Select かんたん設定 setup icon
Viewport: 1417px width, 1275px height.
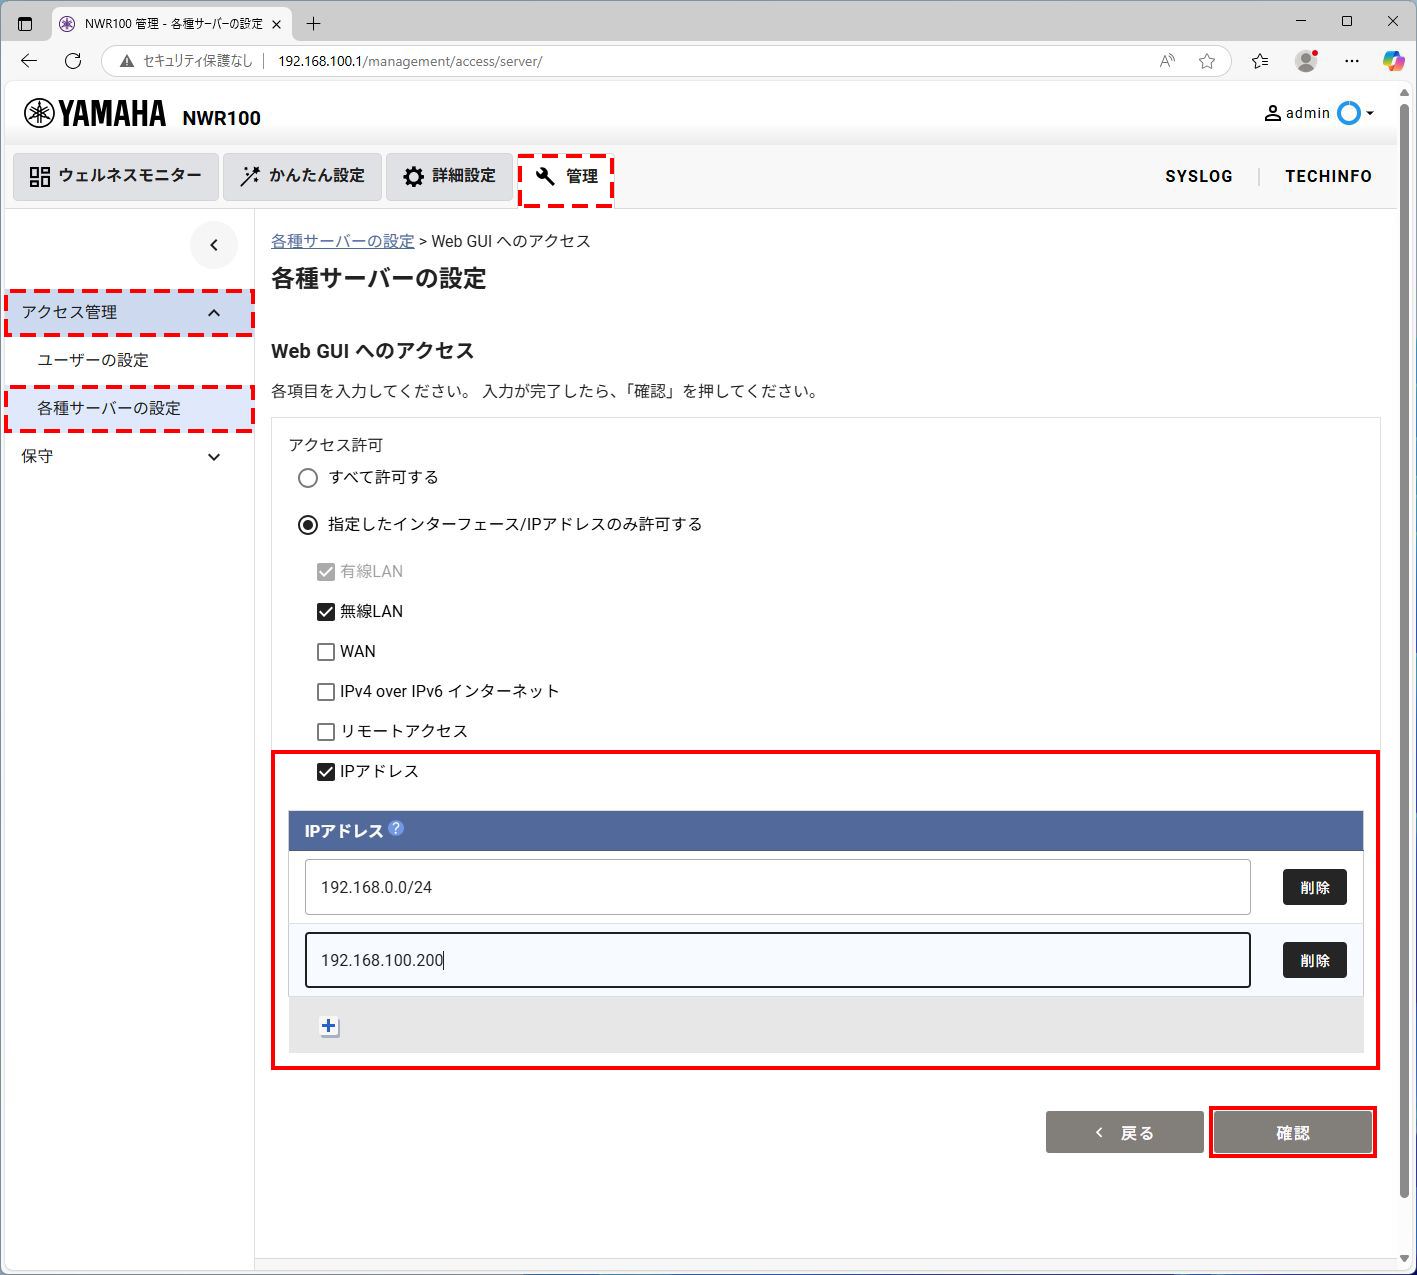[x=302, y=176]
